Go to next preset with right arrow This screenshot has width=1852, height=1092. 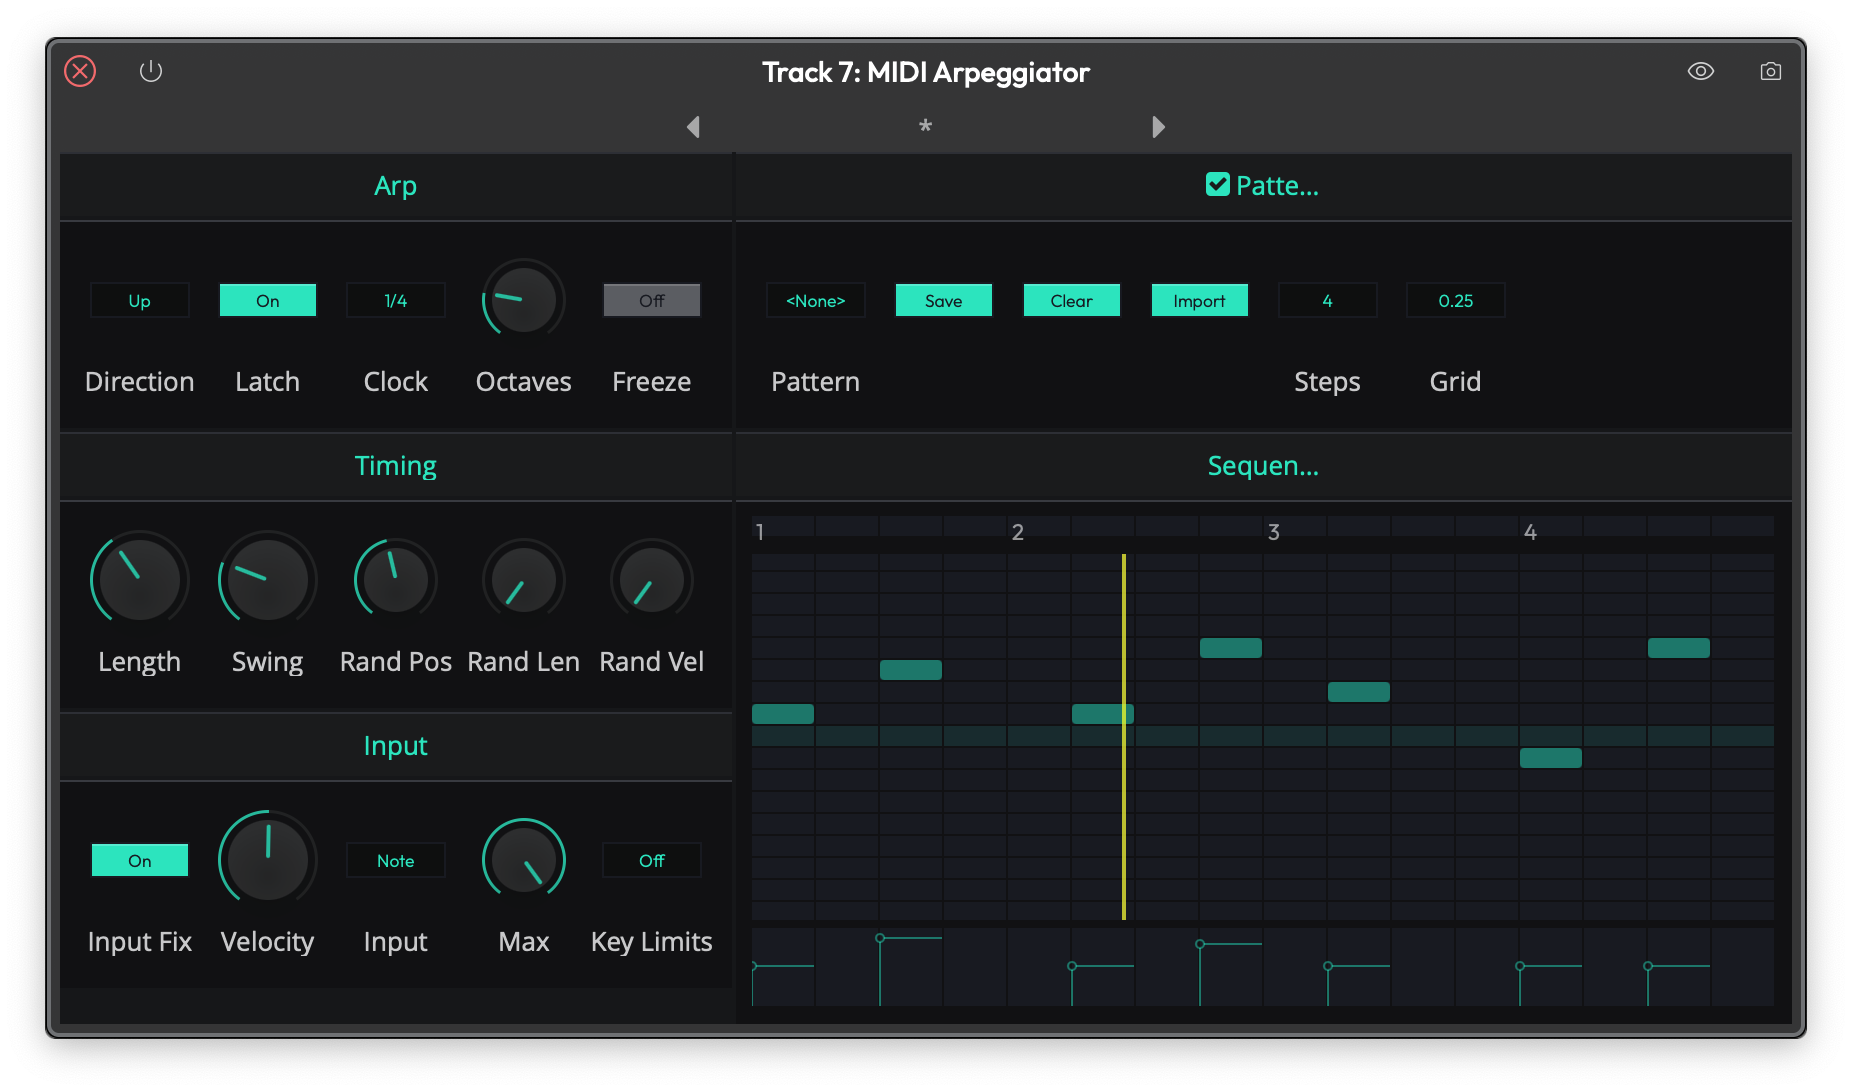point(1158,127)
